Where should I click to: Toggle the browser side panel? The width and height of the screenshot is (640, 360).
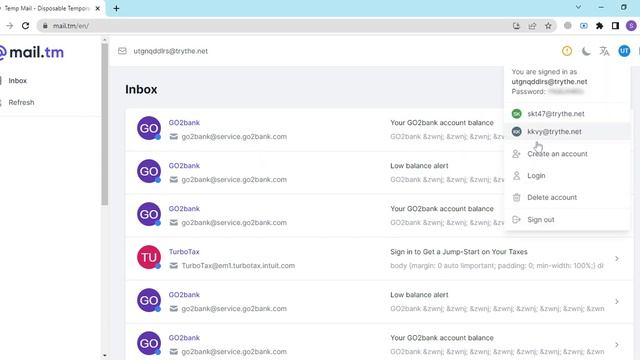pyautogui.click(x=615, y=26)
